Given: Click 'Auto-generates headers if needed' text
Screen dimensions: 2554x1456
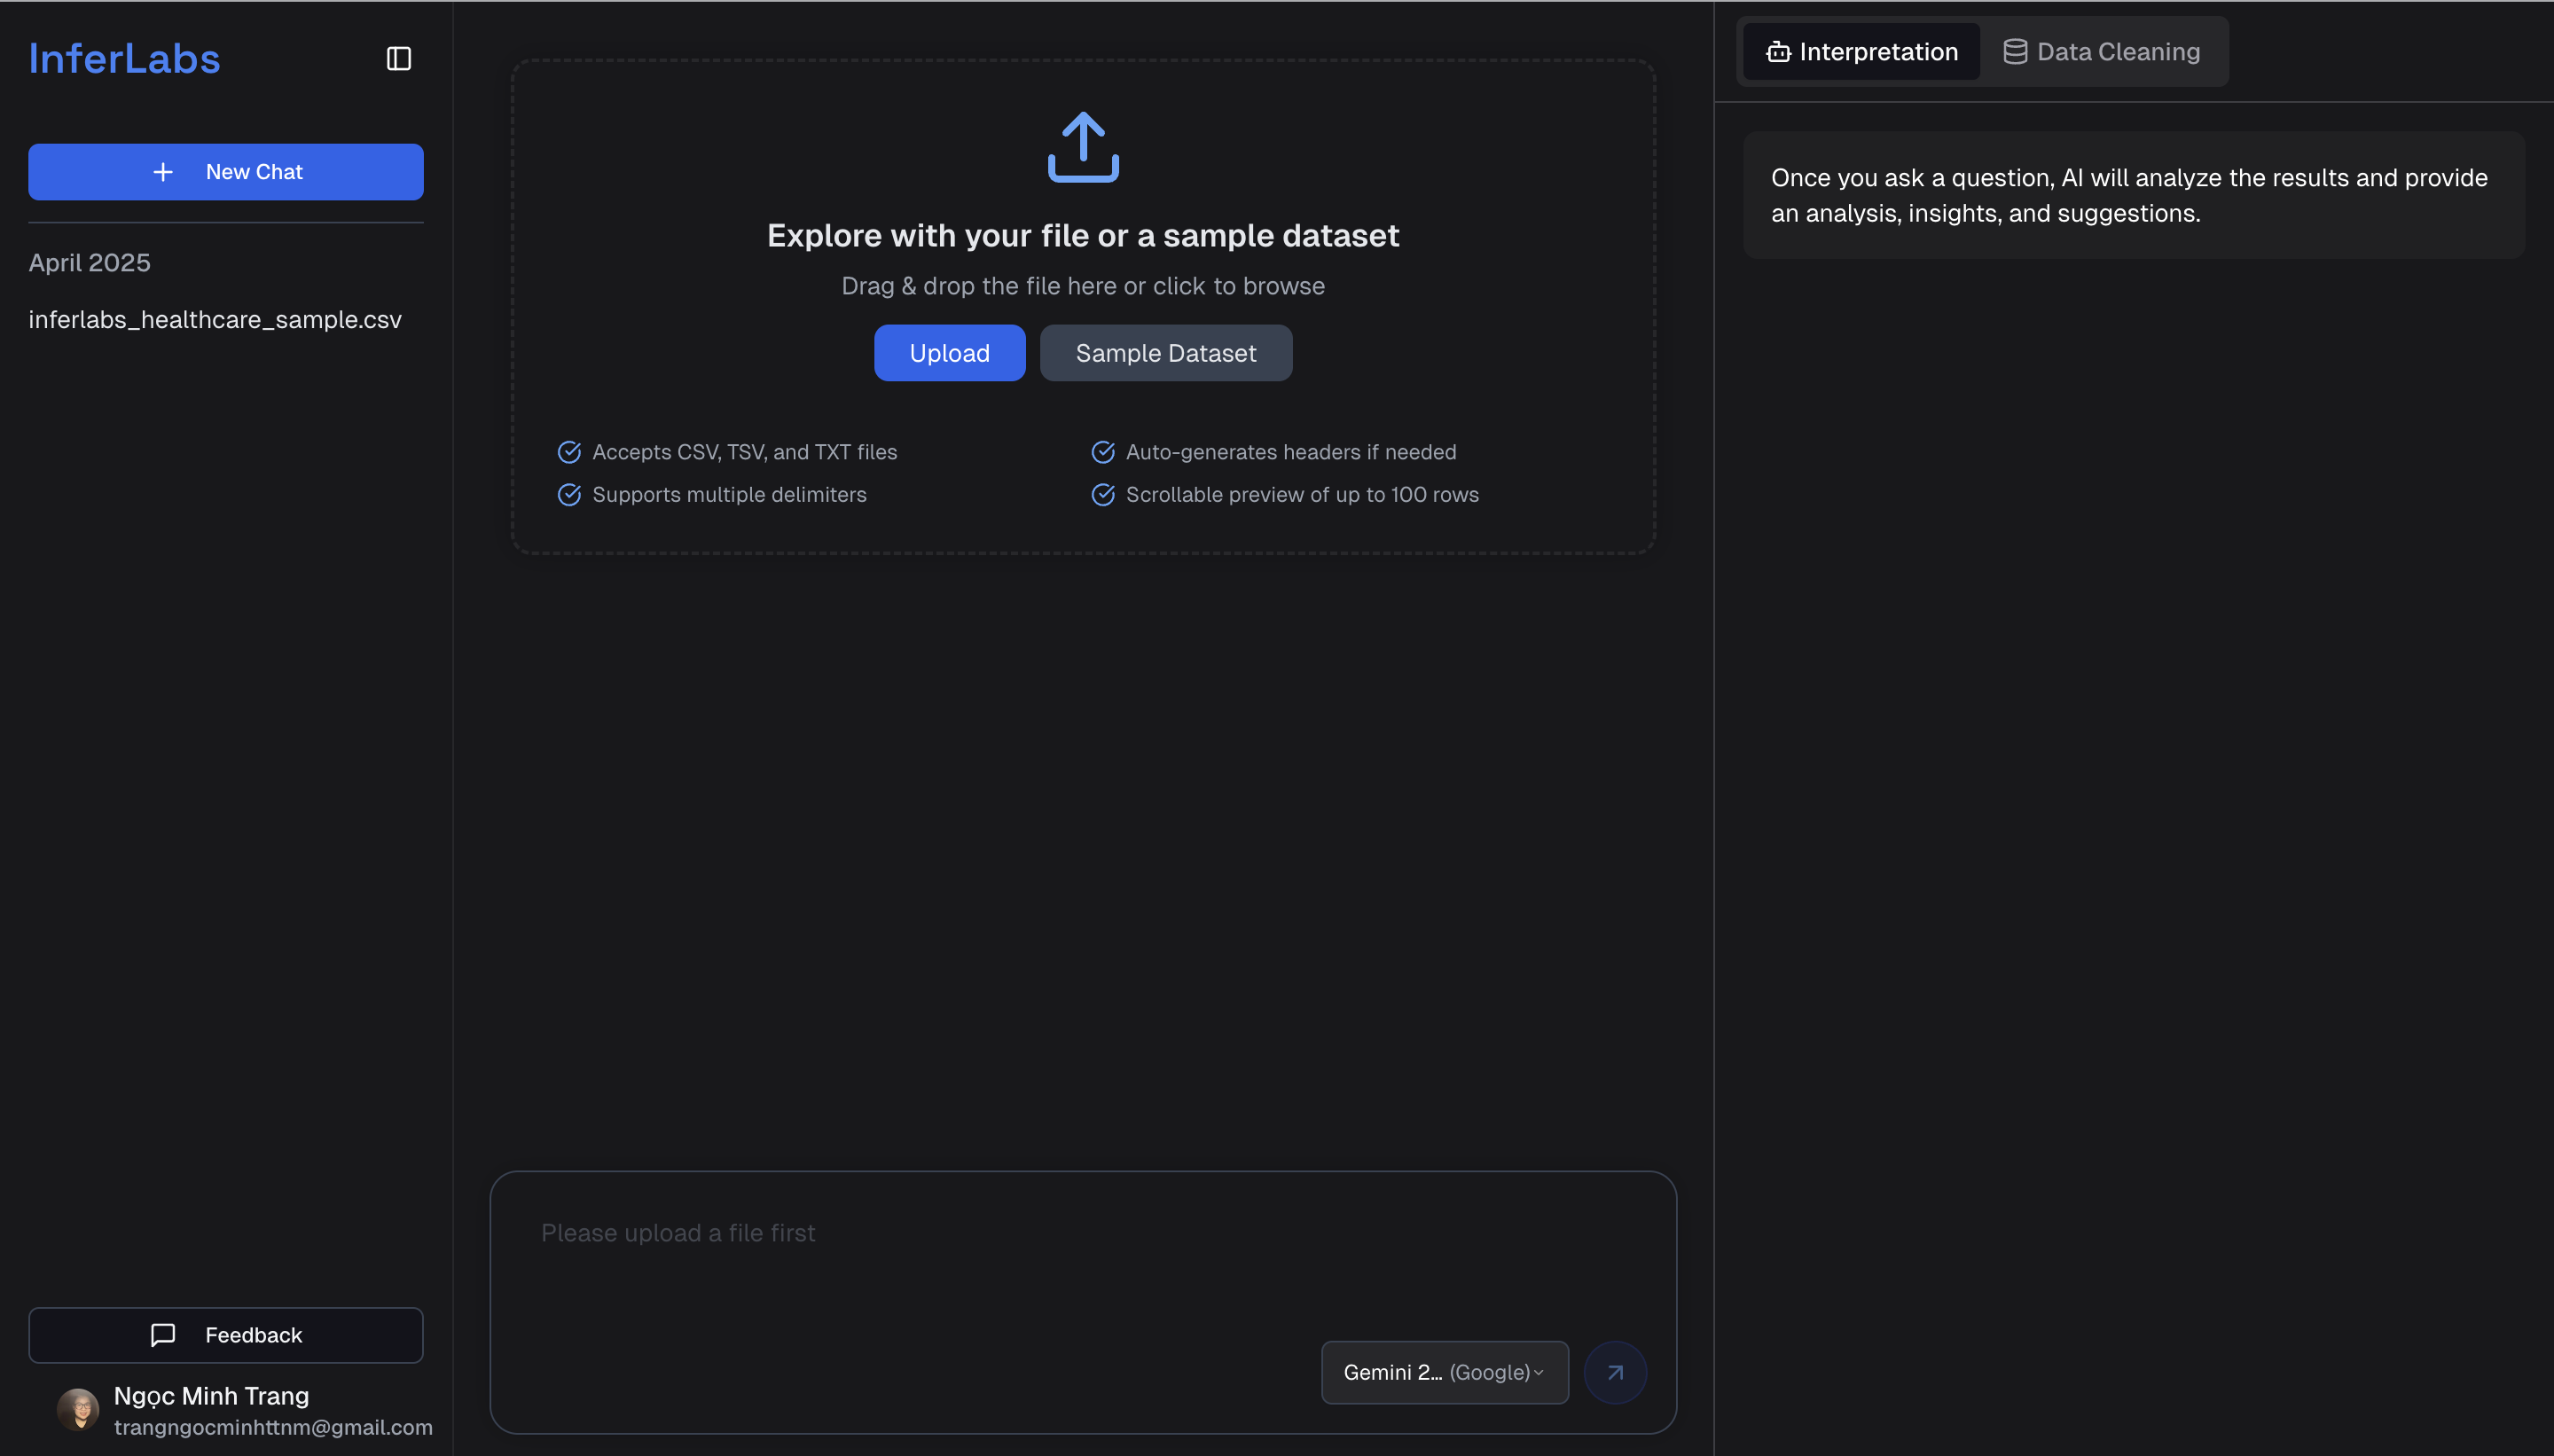Looking at the screenshot, I should pos(1291,452).
